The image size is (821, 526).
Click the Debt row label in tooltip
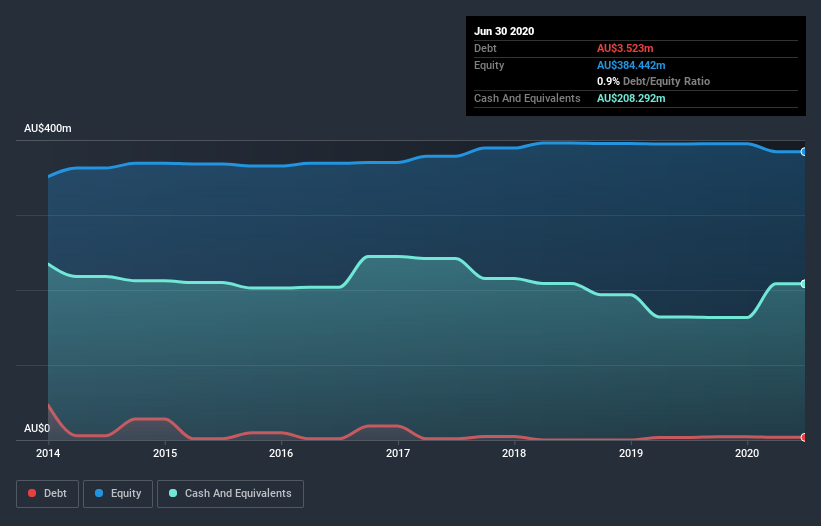pos(485,48)
